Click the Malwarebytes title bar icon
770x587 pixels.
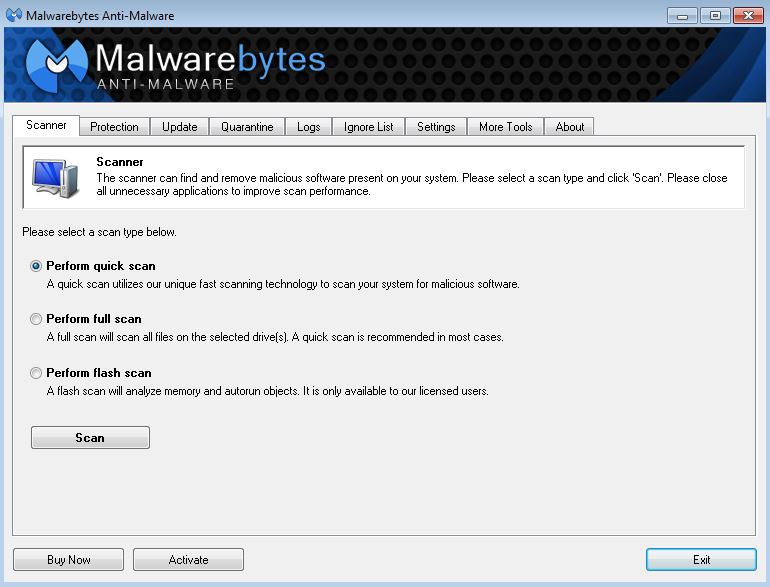[x=14, y=15]
